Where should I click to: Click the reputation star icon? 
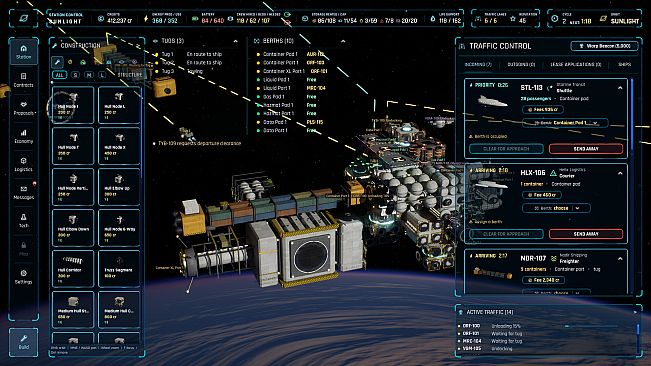click(x=513, y=19)
